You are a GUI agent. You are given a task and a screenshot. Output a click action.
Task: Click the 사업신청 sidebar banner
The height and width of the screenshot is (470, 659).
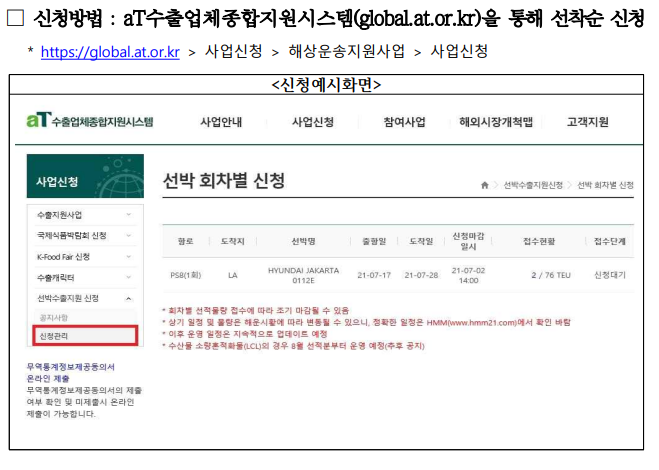(x=85, y=176)
